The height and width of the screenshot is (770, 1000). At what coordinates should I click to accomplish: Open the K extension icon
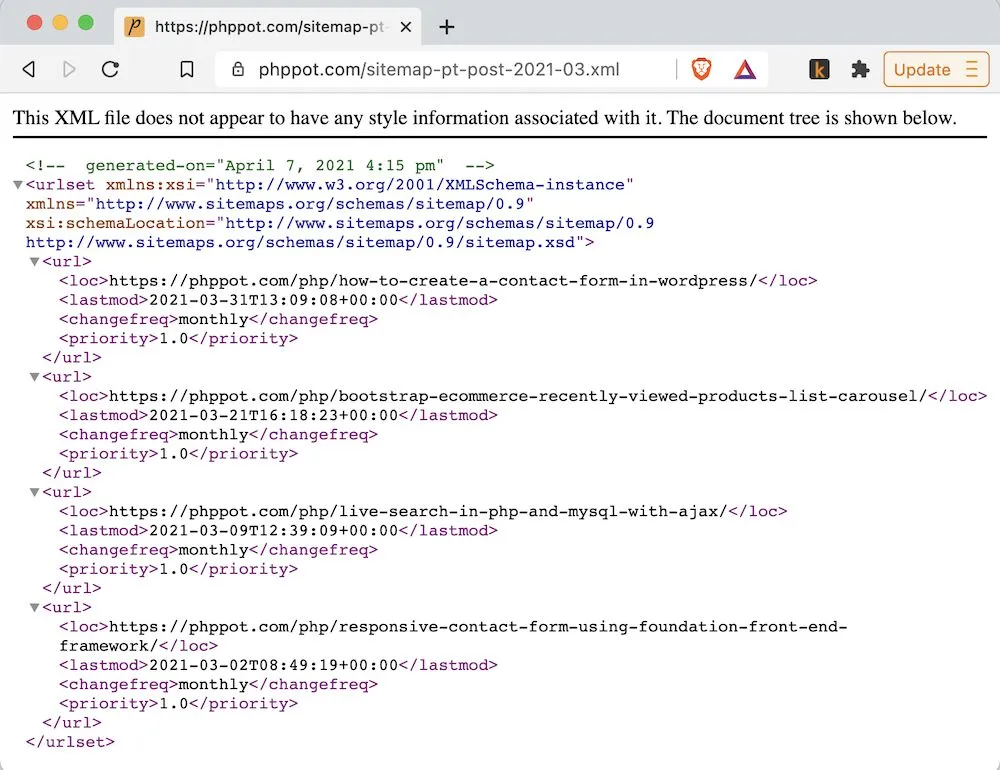point(819,69)
